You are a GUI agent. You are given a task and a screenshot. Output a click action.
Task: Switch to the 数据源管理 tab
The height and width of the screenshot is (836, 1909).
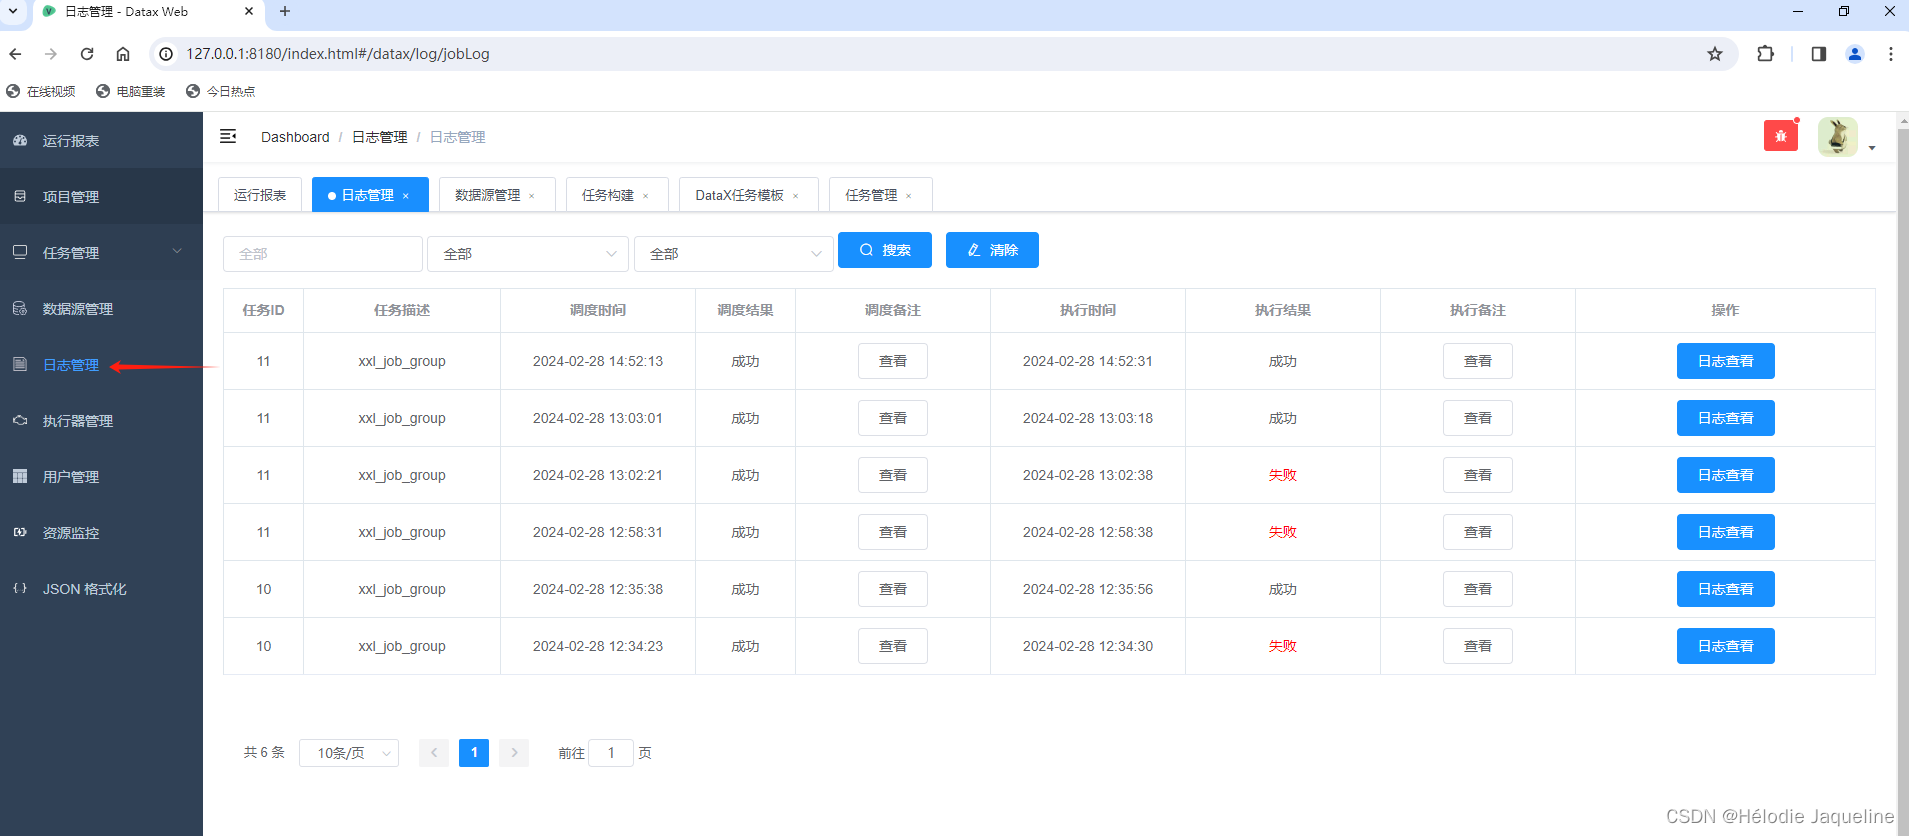[x=488, y=195]
